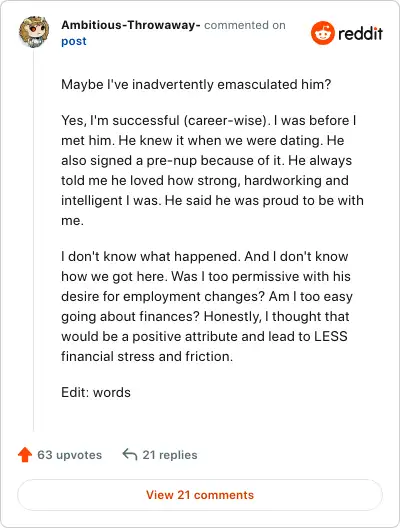Click the paragraph starting 'I don't know what happened'

[x=207, y=306]
